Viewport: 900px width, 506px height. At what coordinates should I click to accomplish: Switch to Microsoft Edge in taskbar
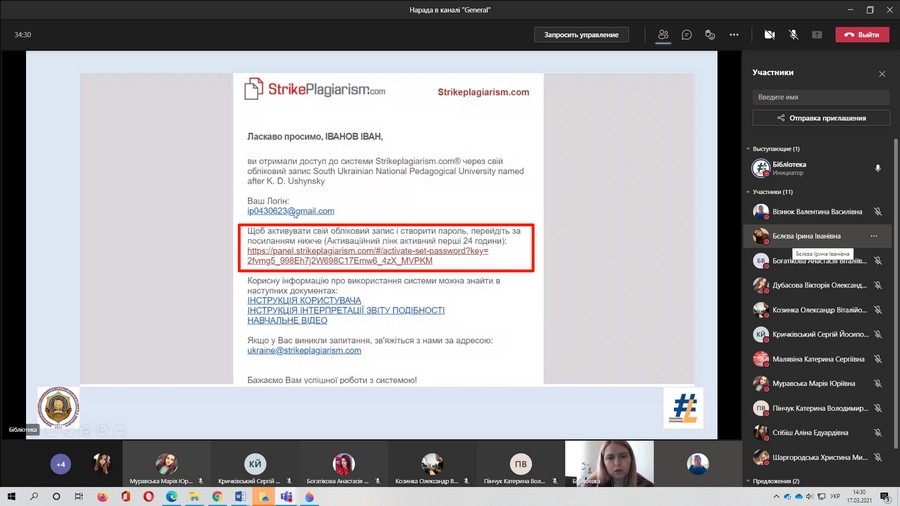[x=172, y=496]
